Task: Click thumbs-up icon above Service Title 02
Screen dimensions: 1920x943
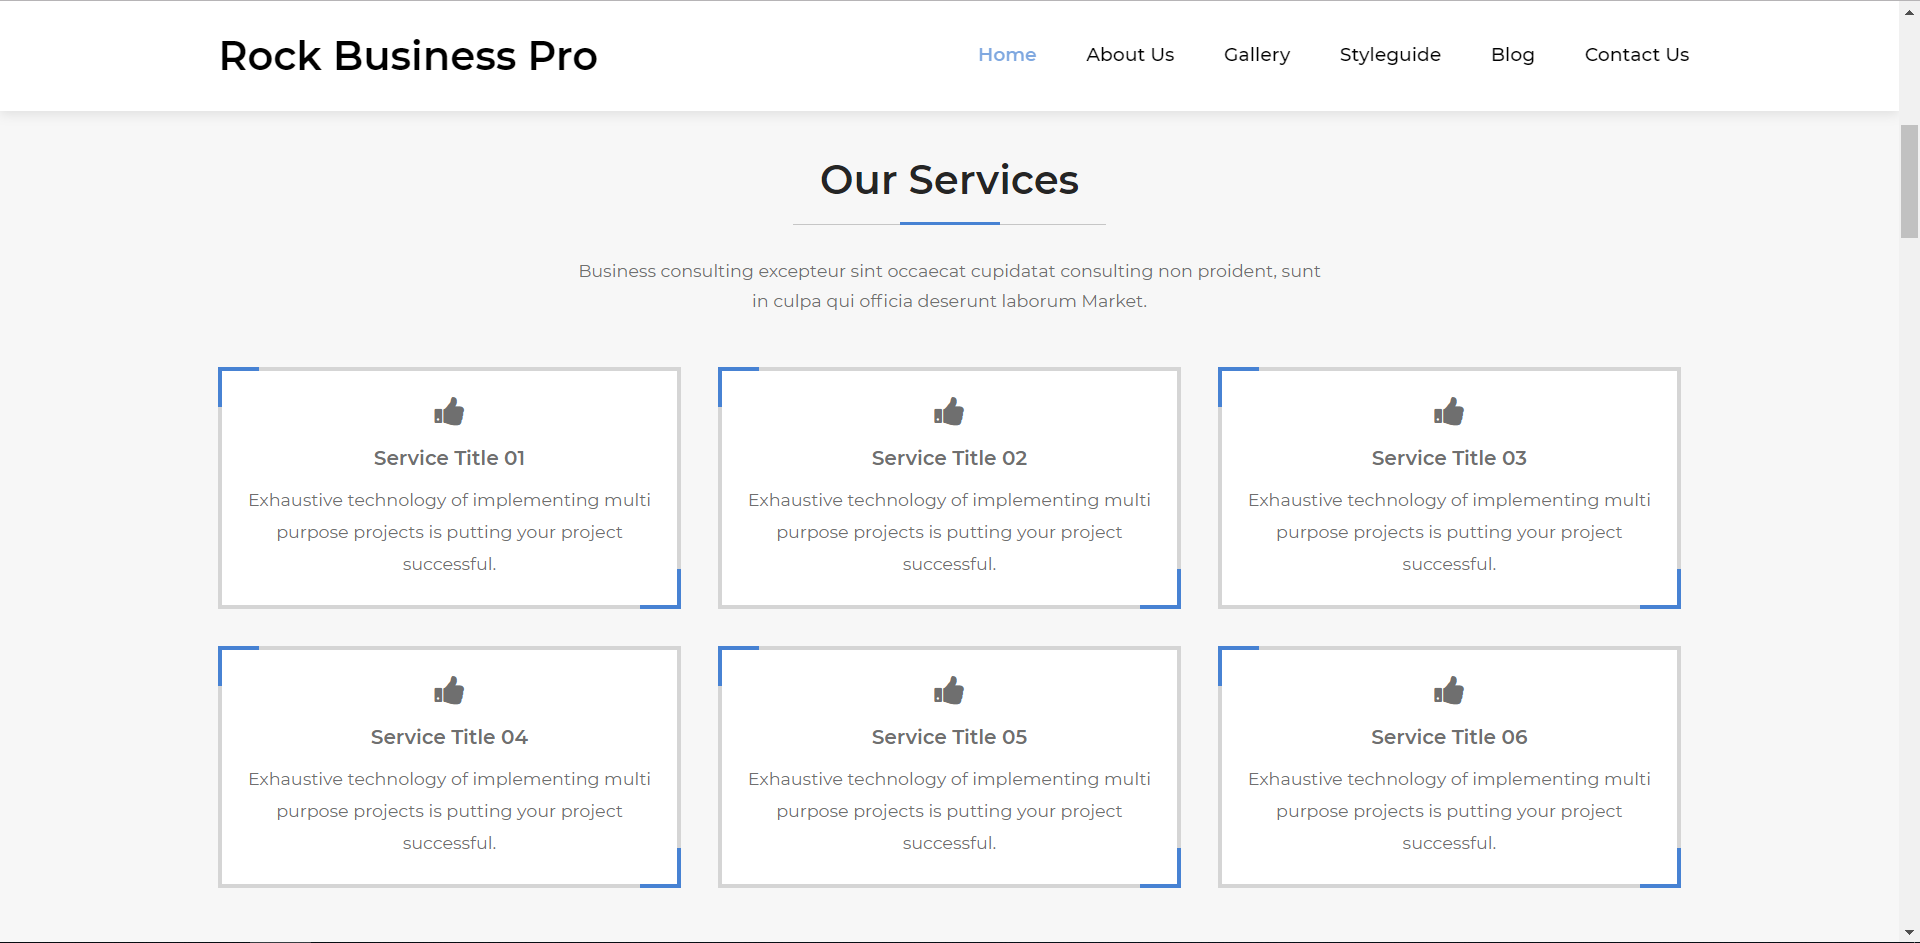Action: click(x=949, y=412)
